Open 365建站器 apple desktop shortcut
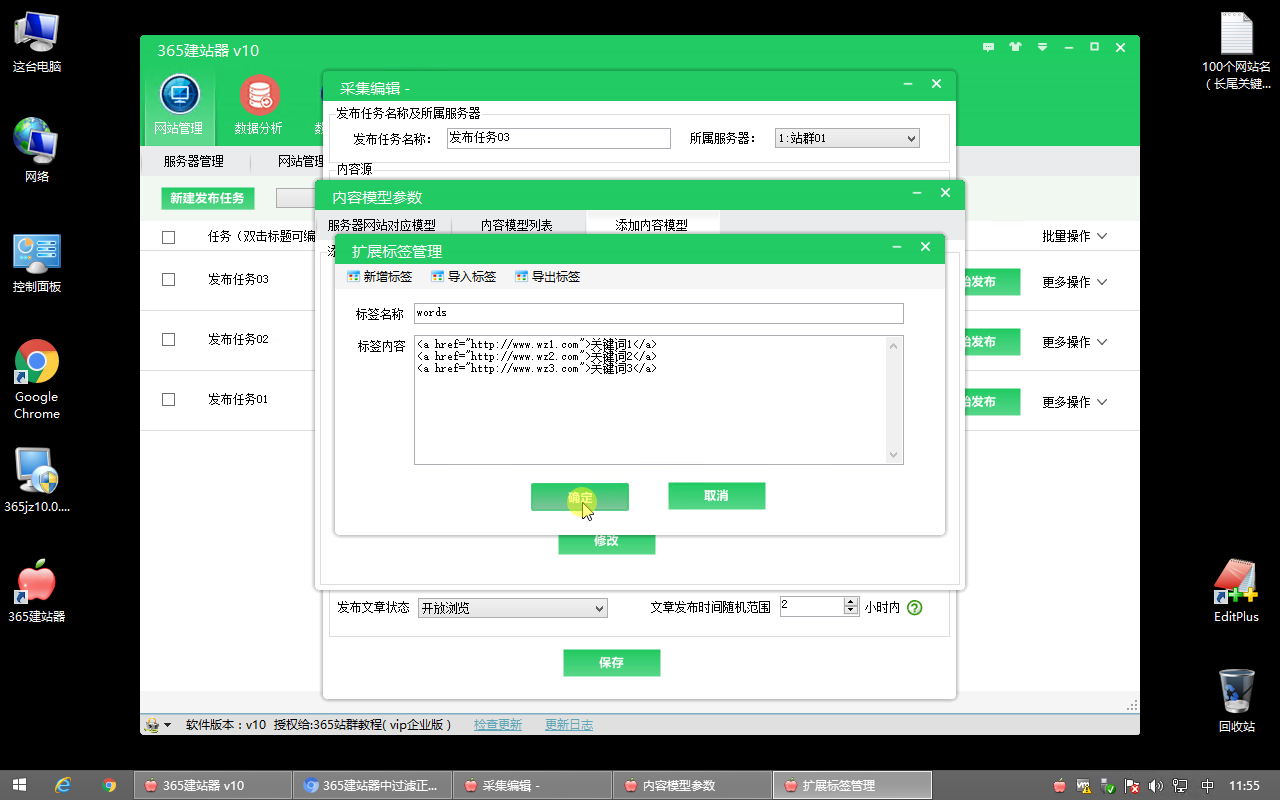 (37, 591)
